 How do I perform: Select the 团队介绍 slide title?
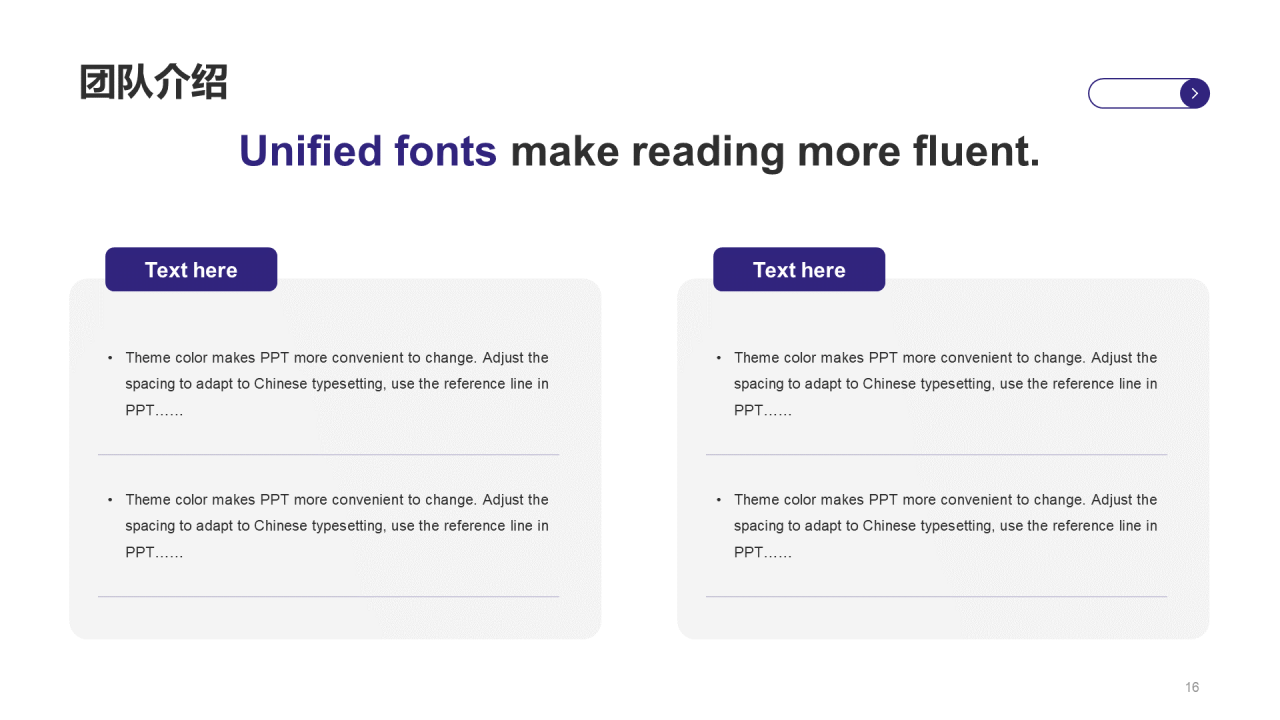(154, 82)
